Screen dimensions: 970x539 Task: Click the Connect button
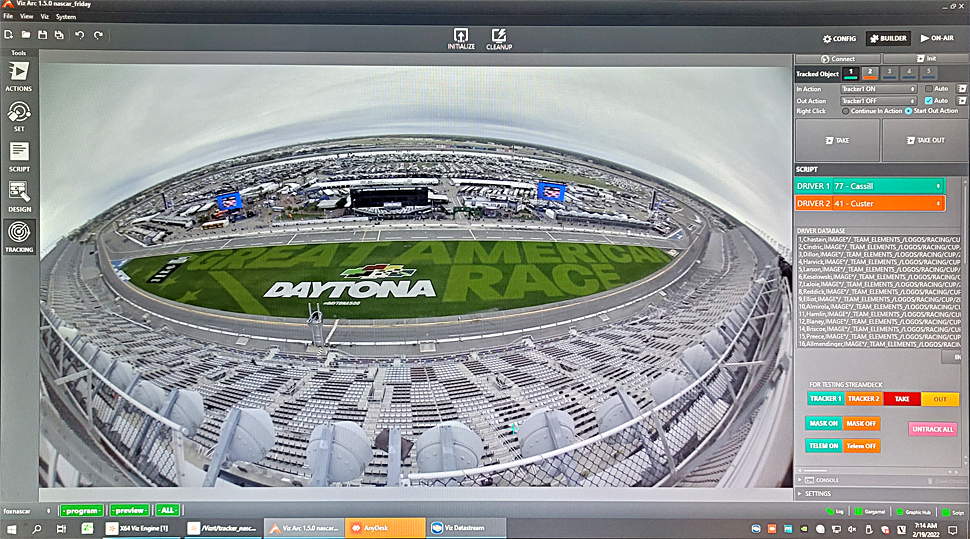(838, 59)
